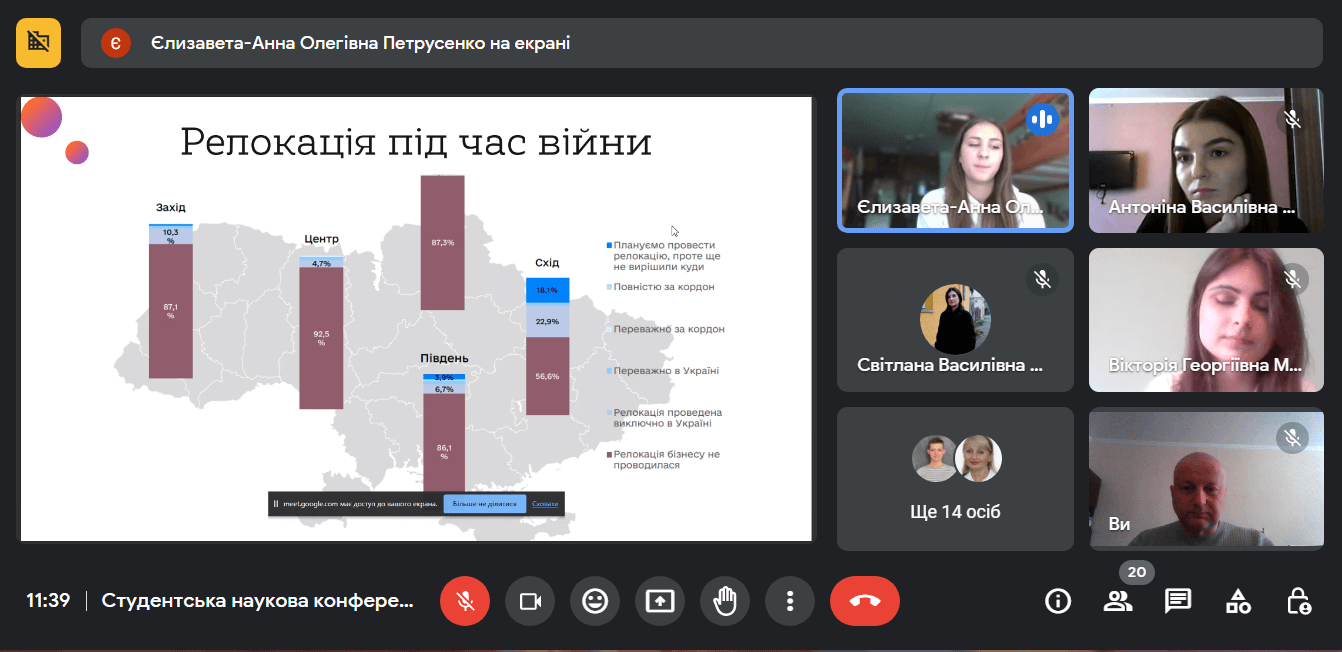Open the meeting details info panel
The width and height of the screenshot is (1342, 652).
(1057, 601)
